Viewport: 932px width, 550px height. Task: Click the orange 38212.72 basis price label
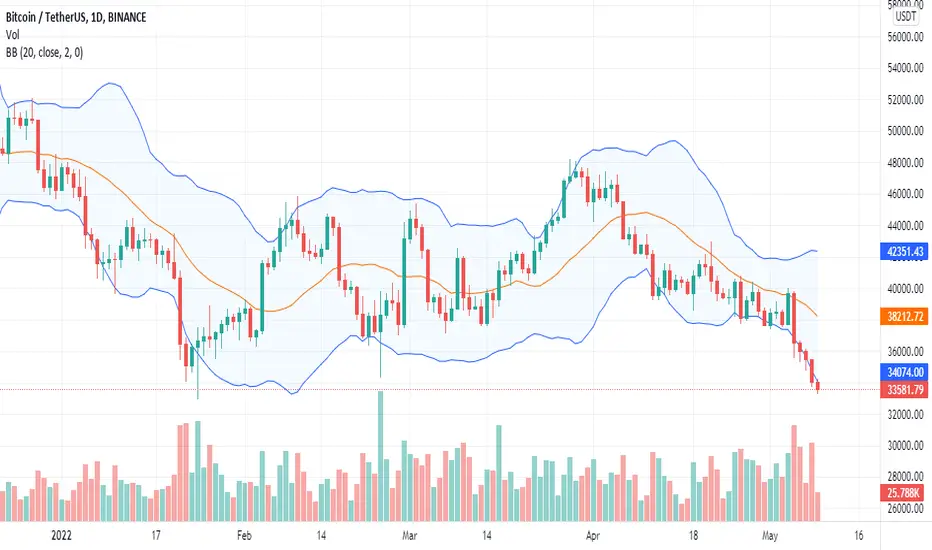tap(903, 316)
